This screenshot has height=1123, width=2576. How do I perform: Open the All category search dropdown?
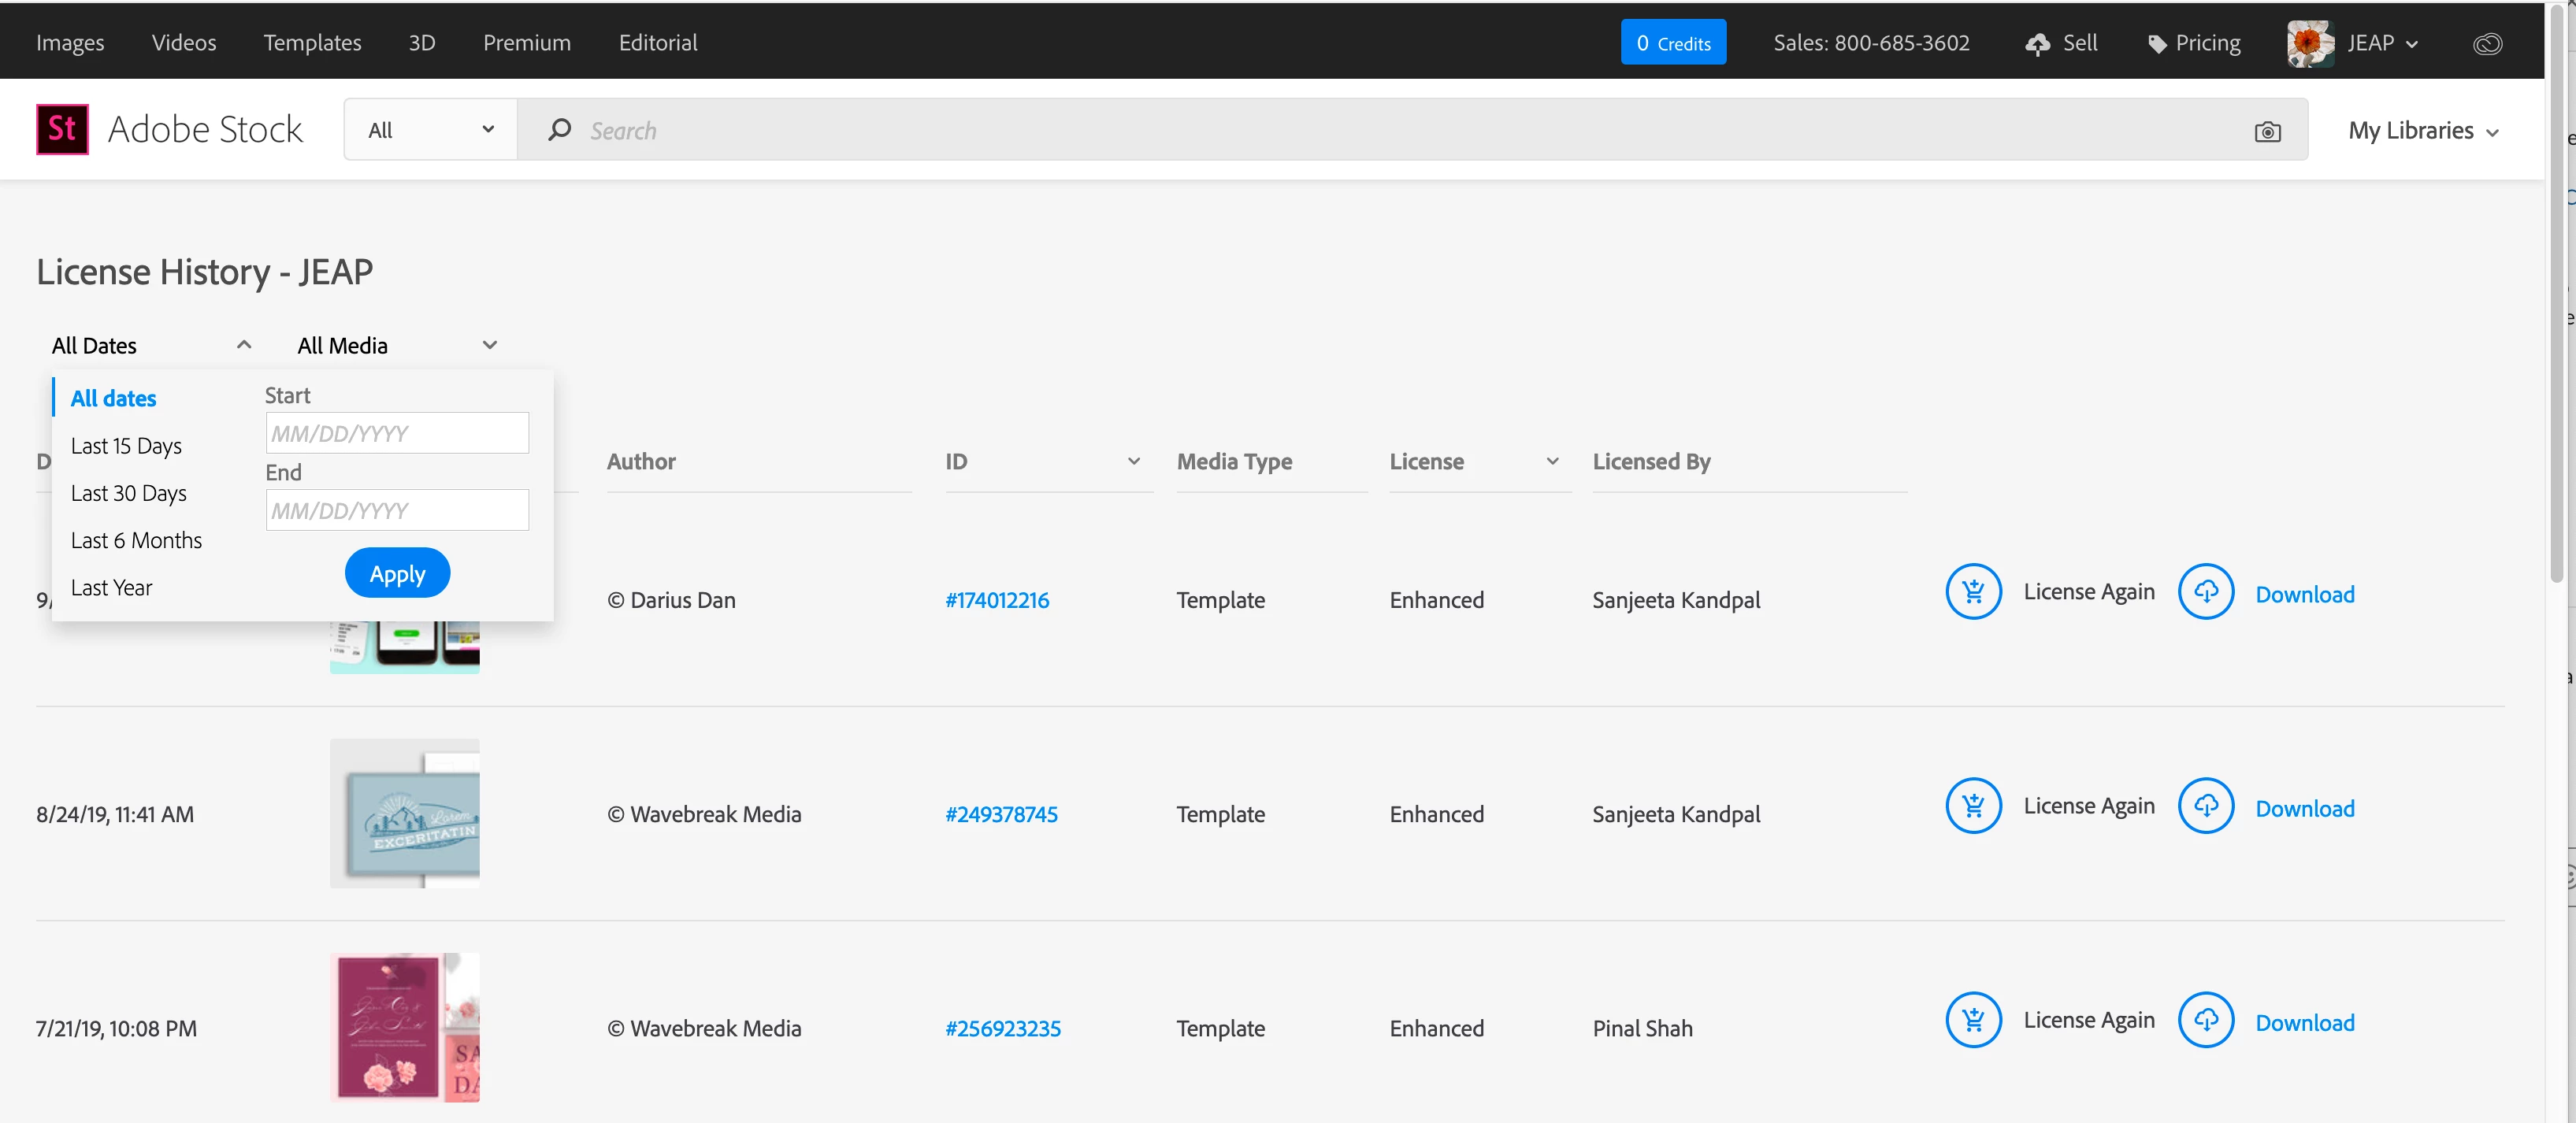tap(430, 130)
